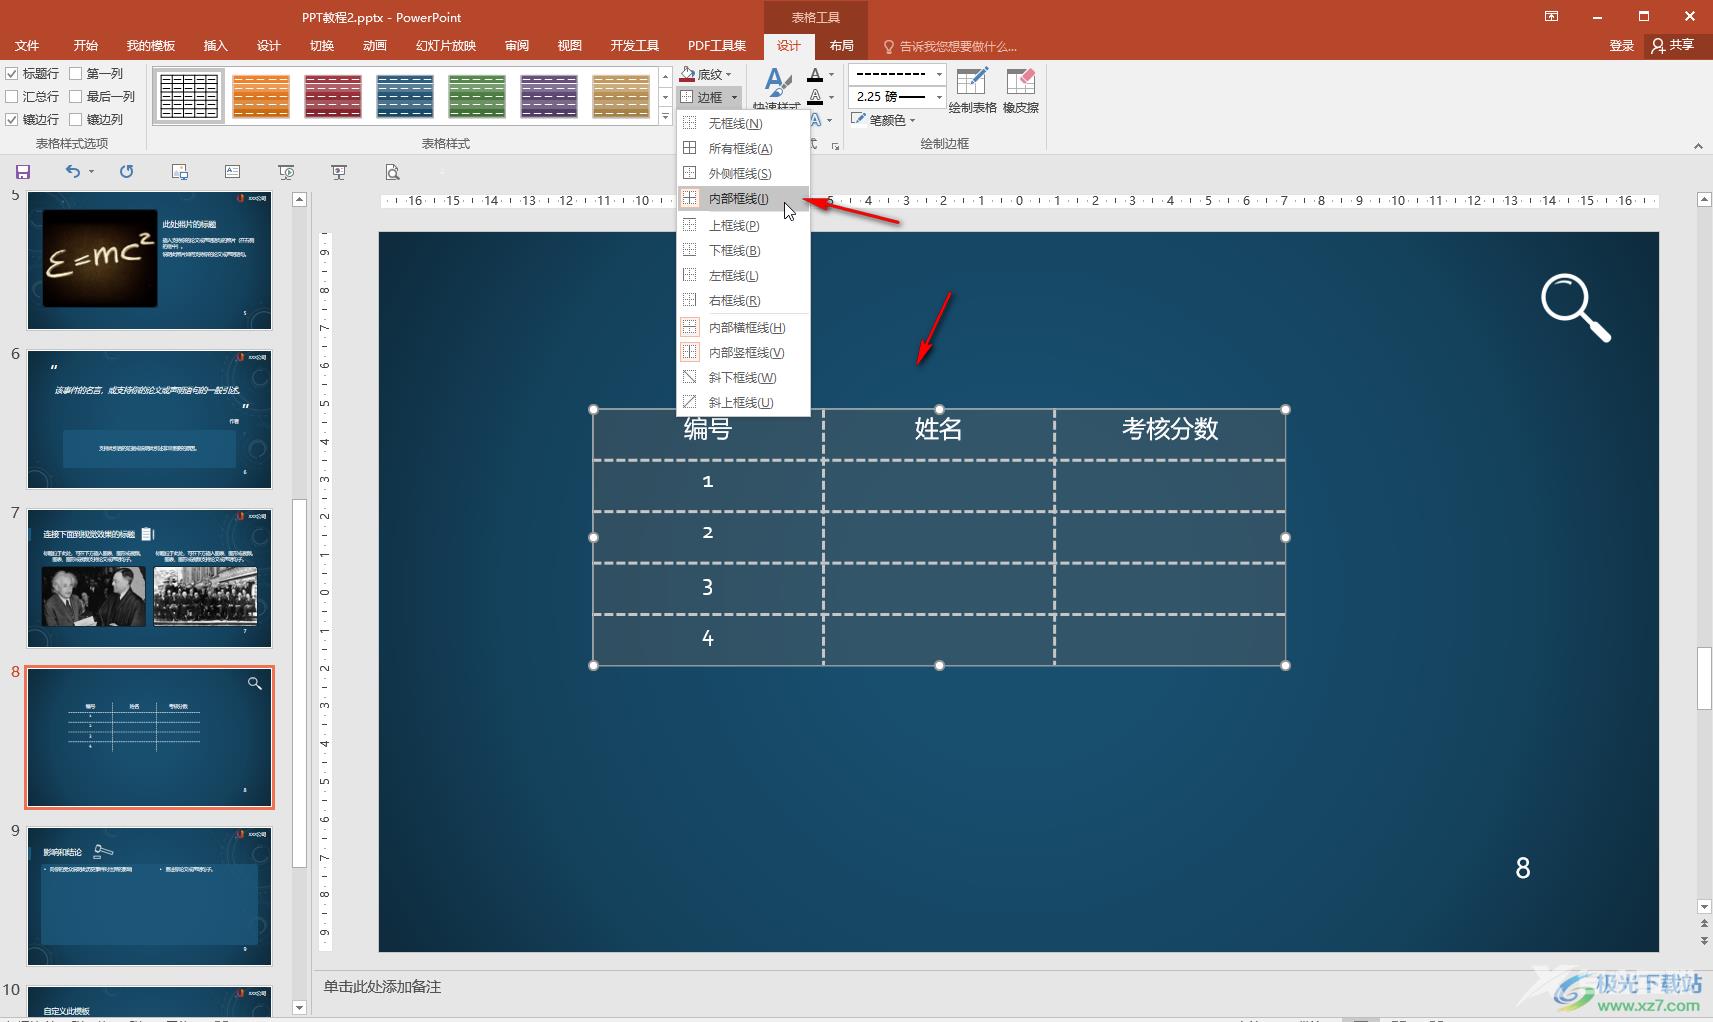
Task: Apply the orange table style
Action: (x=261, y=96)
